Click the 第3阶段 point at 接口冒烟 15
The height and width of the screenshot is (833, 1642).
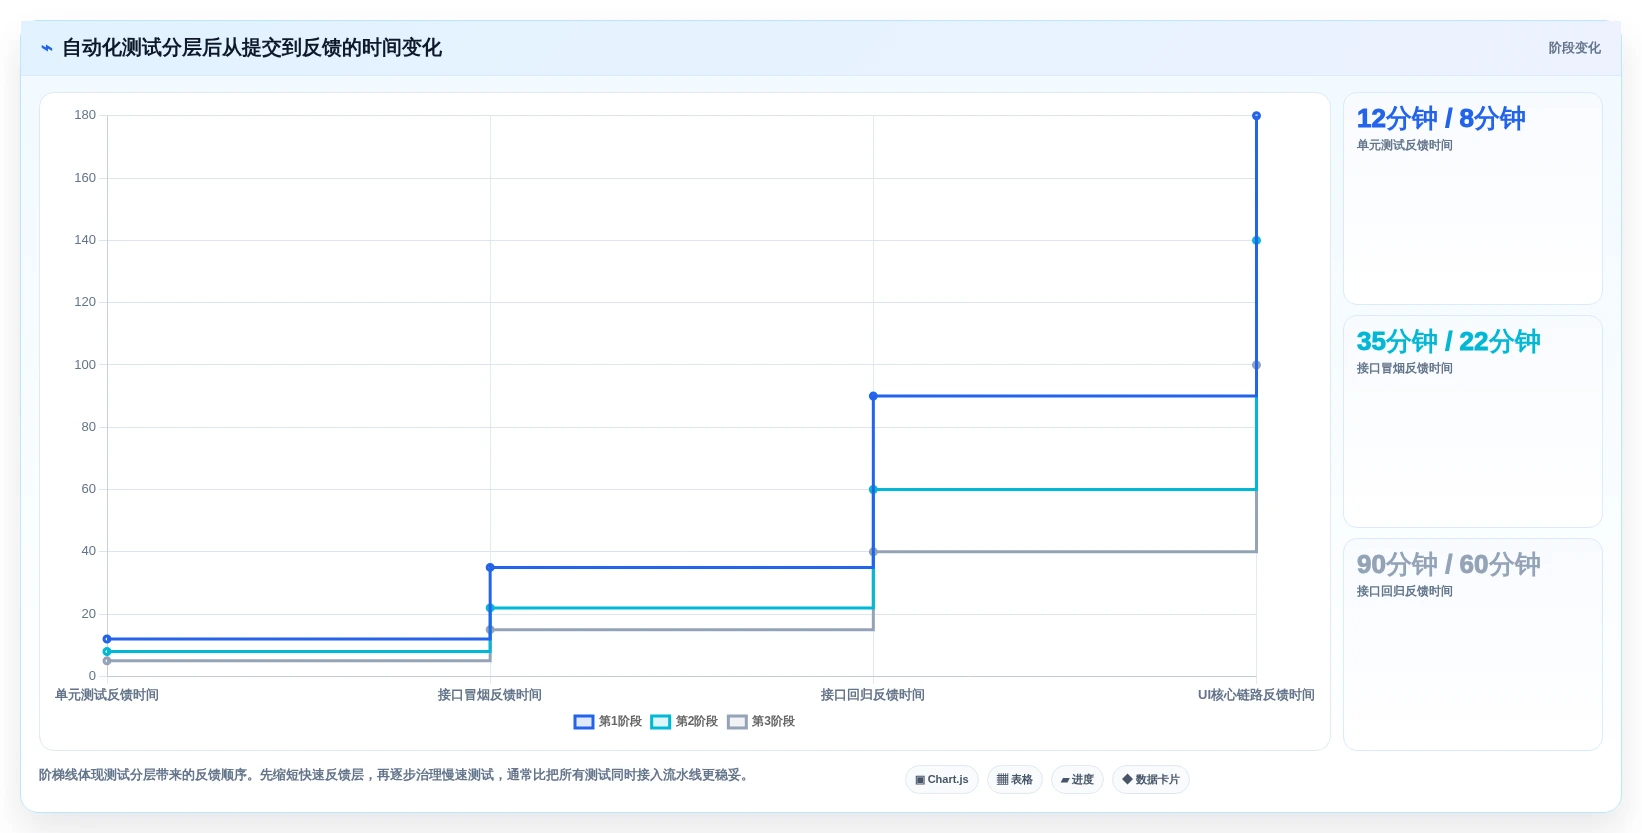490,630
